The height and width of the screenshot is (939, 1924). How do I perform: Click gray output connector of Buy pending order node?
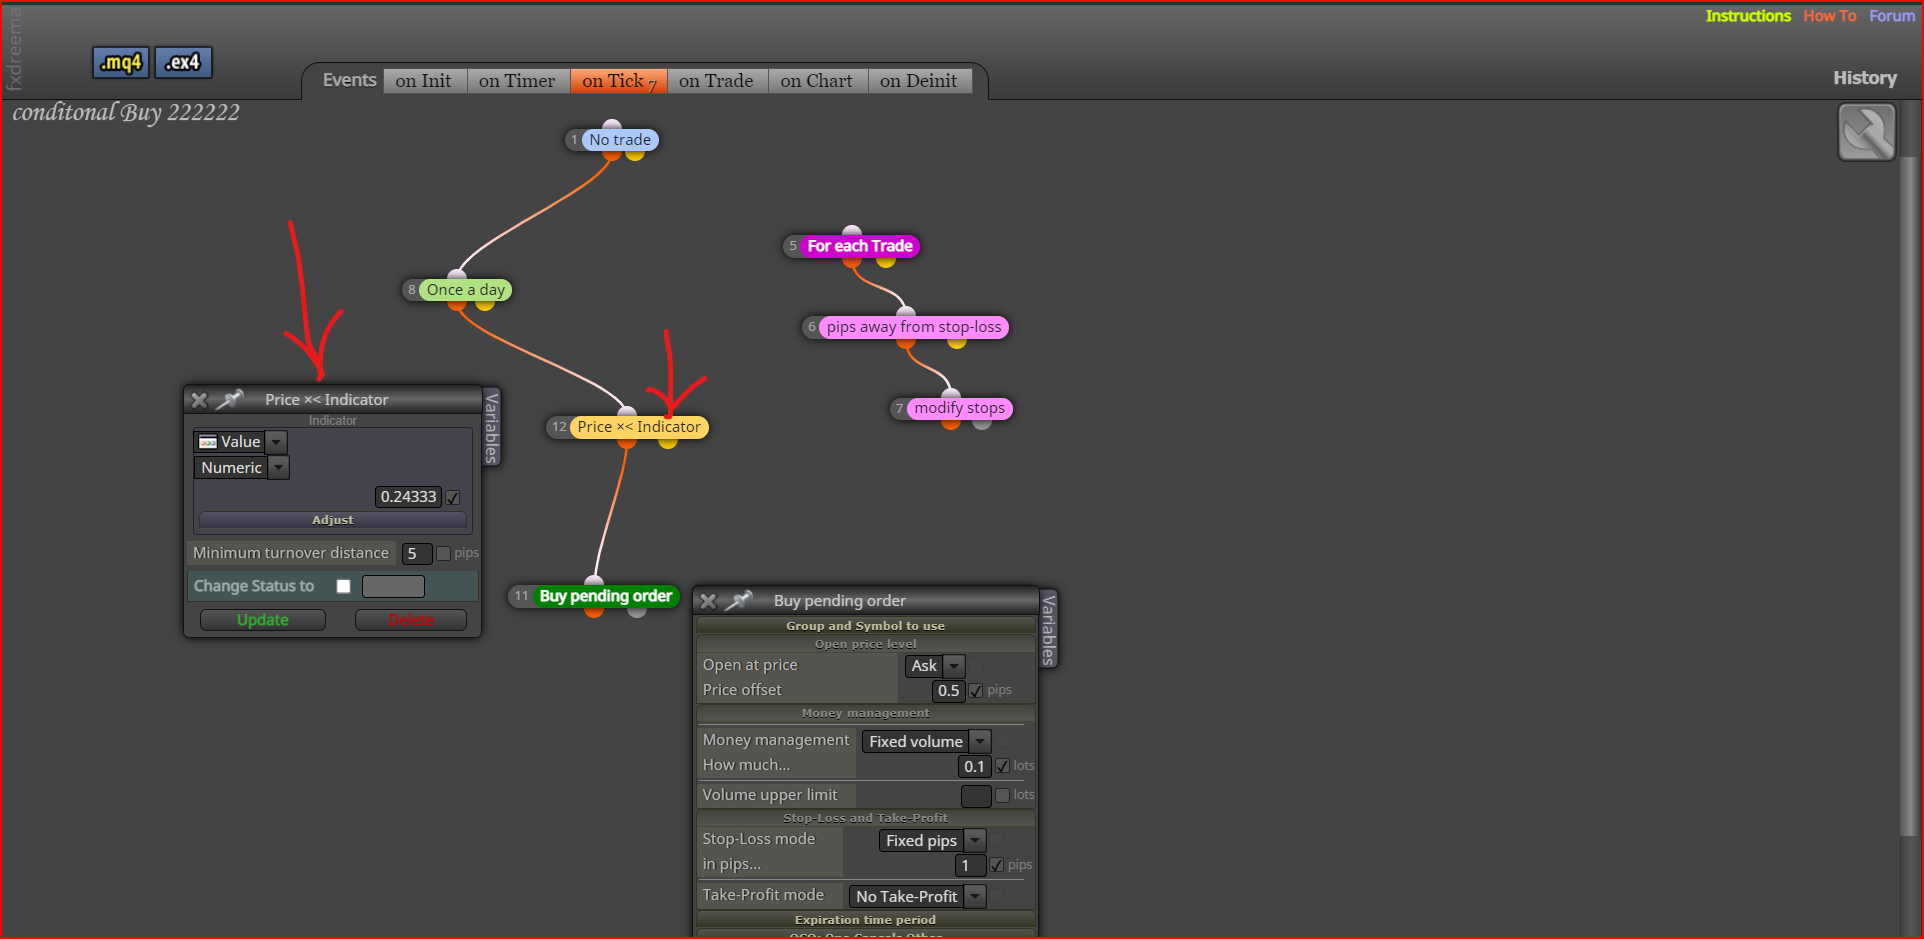coord(637,611)
